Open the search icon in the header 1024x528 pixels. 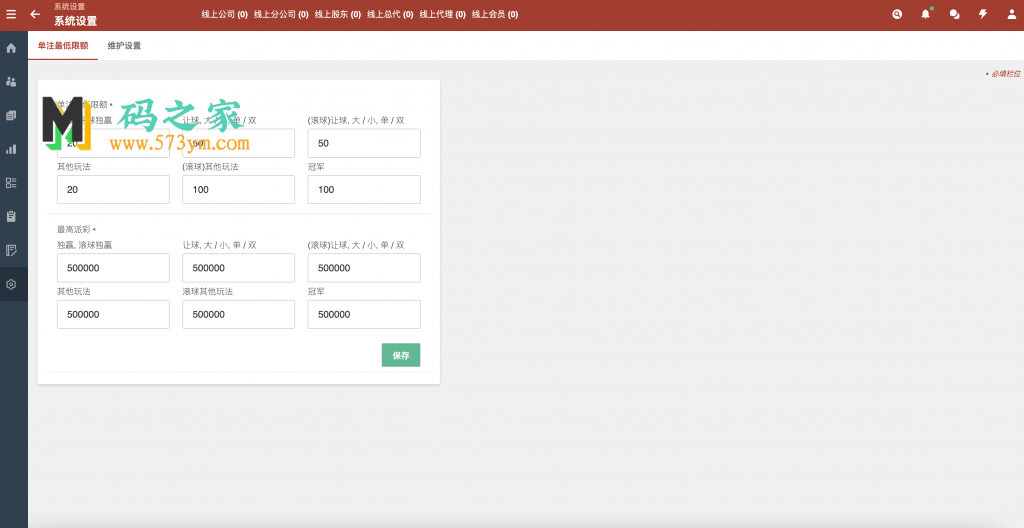pyautogui.click(x=897, y=14)
